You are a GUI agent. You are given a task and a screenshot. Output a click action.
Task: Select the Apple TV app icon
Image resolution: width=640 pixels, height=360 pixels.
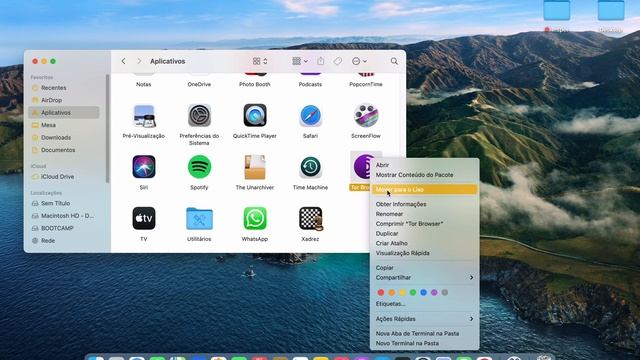coord(144,218)
